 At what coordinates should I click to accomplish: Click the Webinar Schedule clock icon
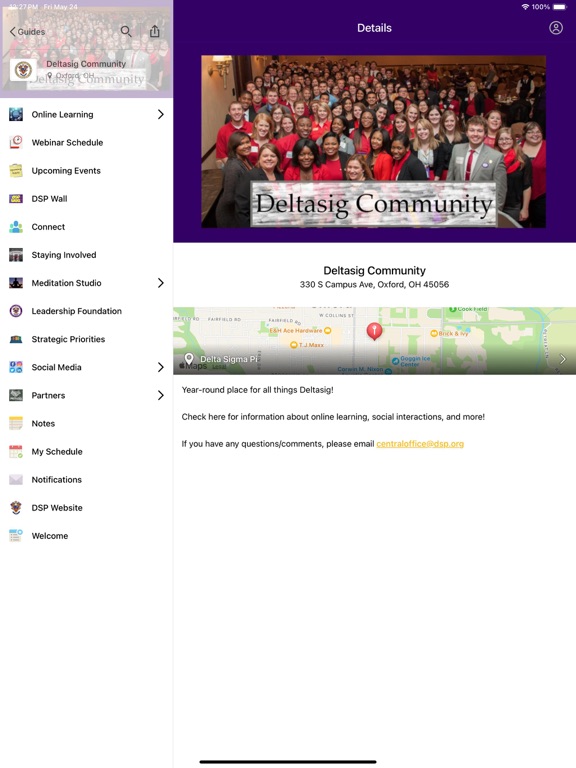(16, 143)
